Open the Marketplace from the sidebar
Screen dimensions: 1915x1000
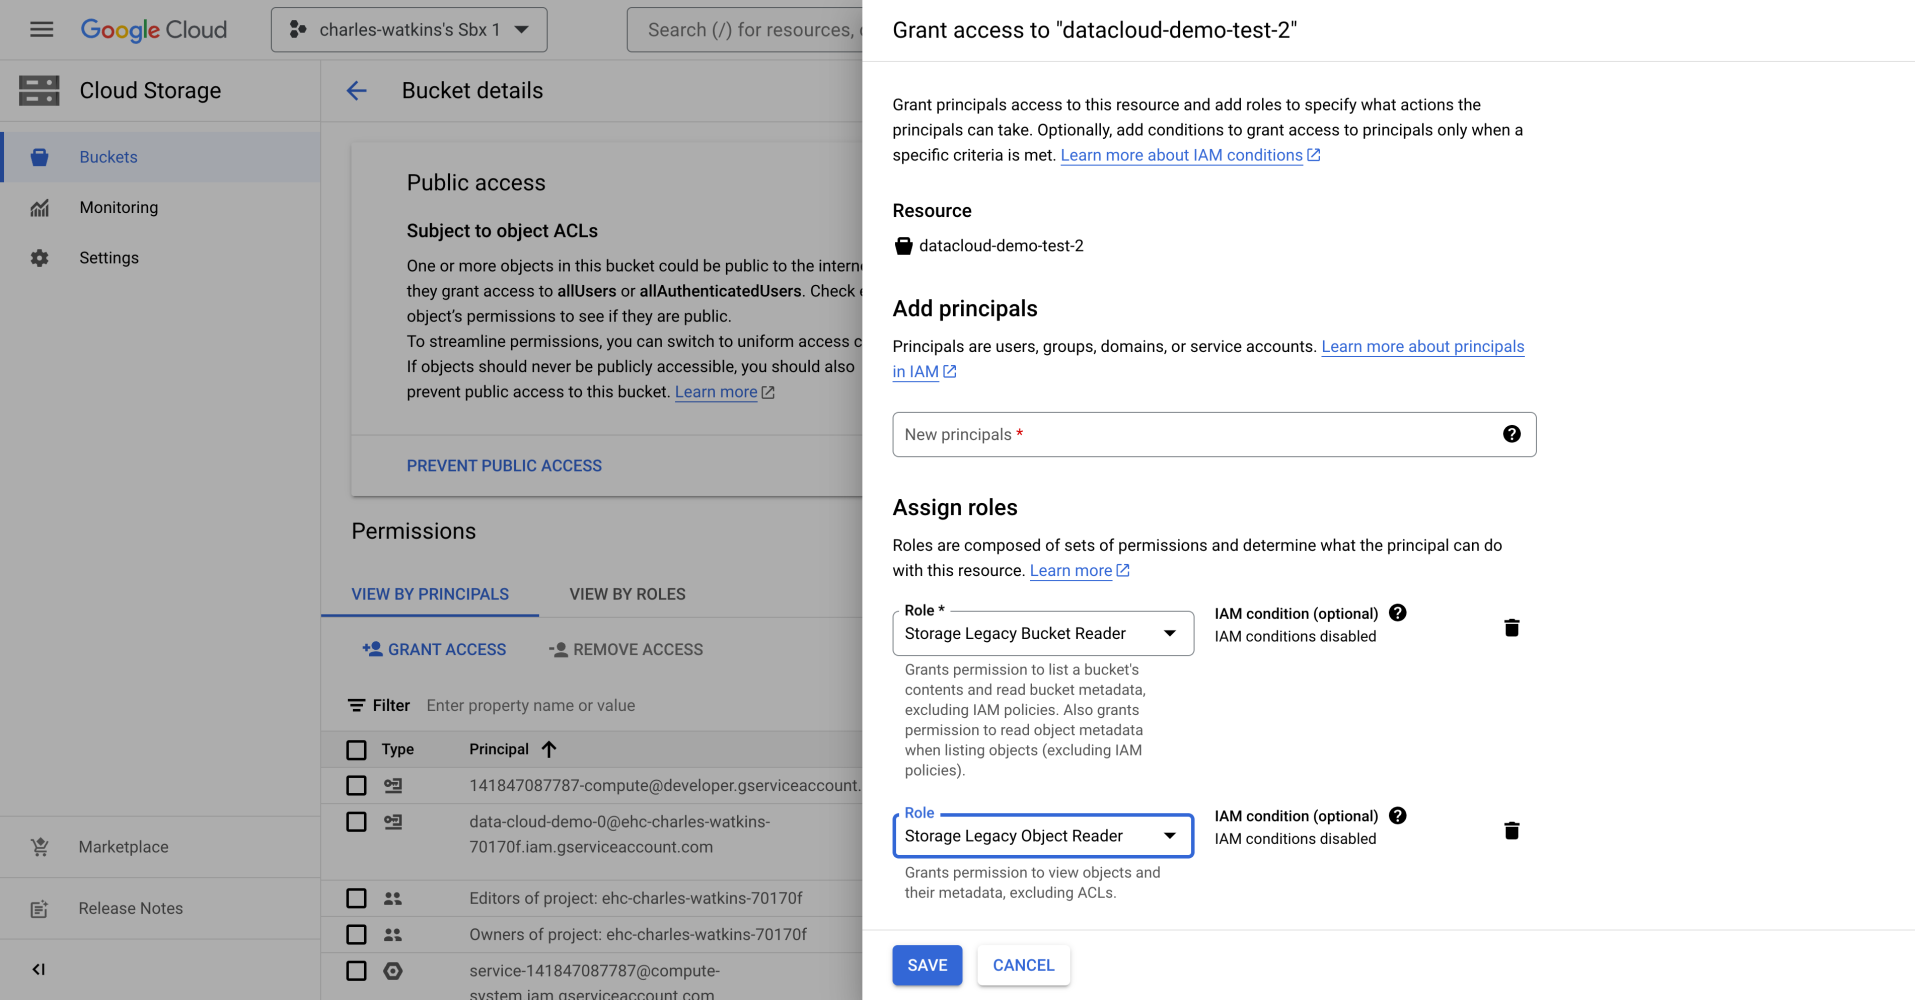tap(123, 846)
